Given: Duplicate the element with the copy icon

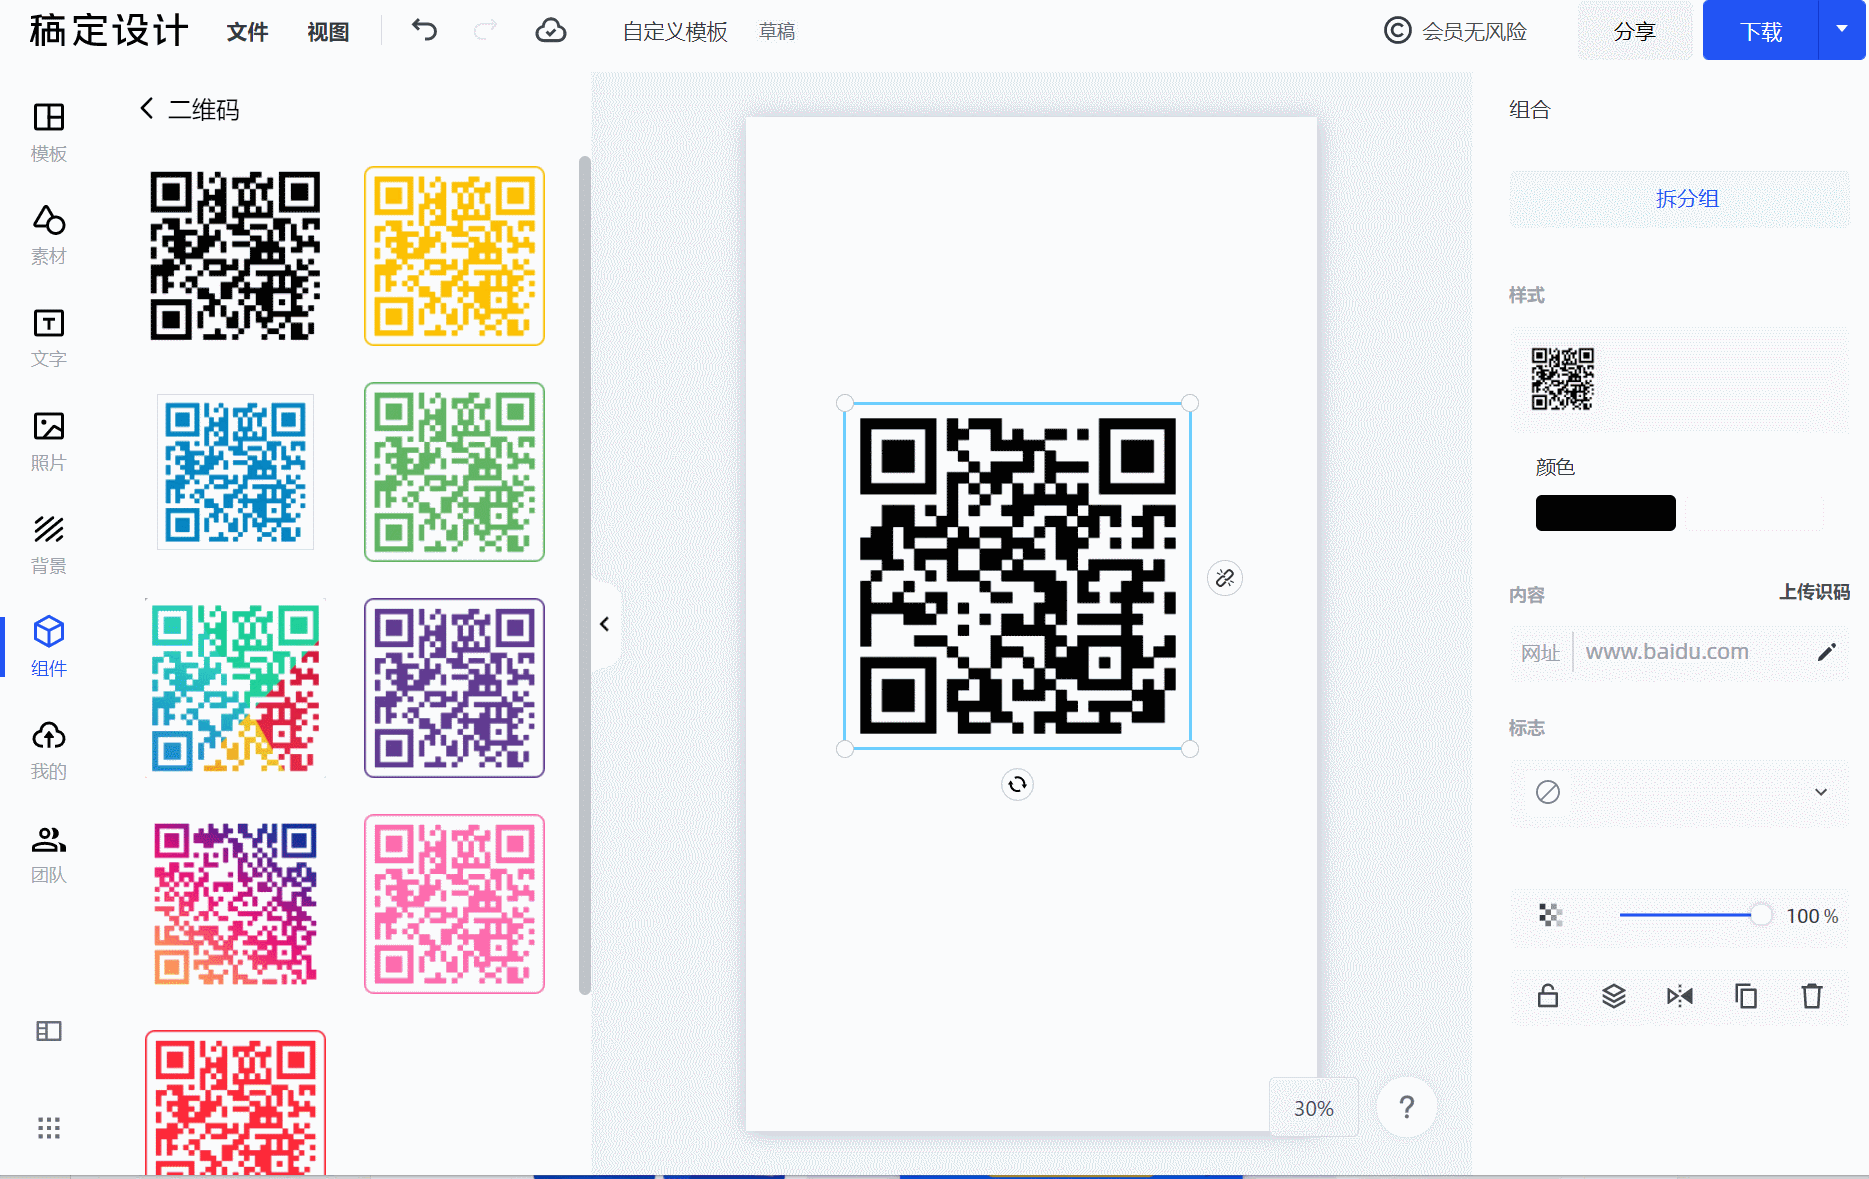Looking at the screenshot, I should pyautogui.click(x=1746, y=996).
